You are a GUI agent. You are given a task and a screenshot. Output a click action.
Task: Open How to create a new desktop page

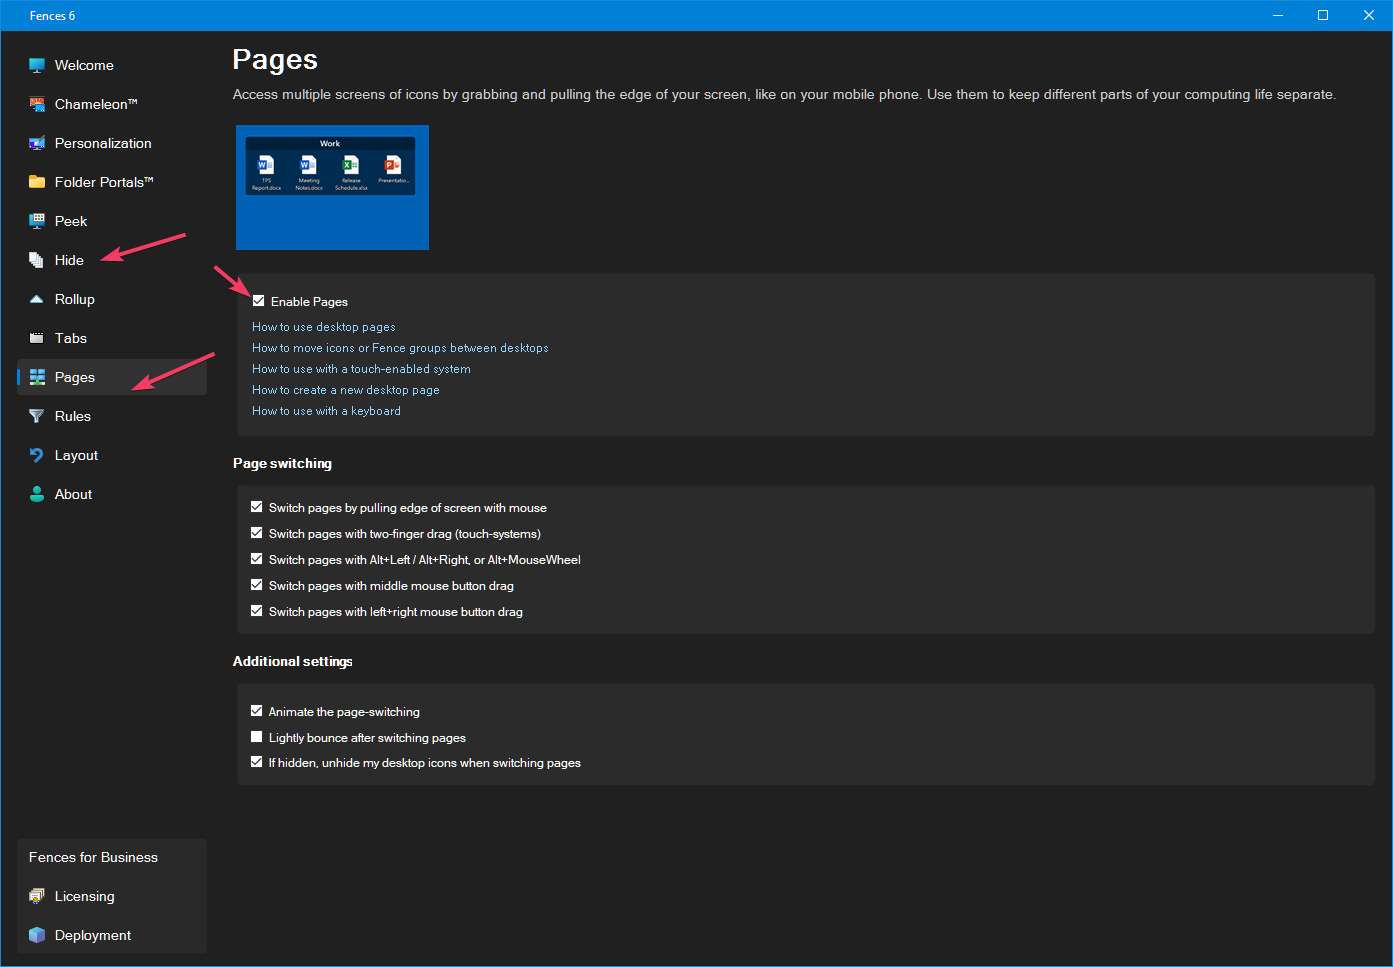345,390
